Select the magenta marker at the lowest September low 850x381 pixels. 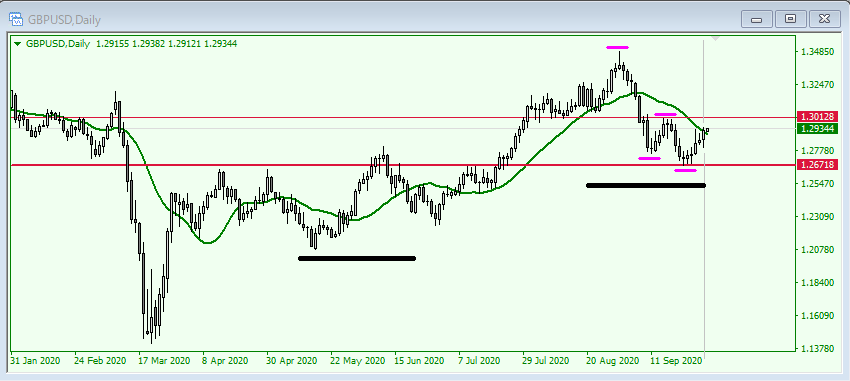685,171
